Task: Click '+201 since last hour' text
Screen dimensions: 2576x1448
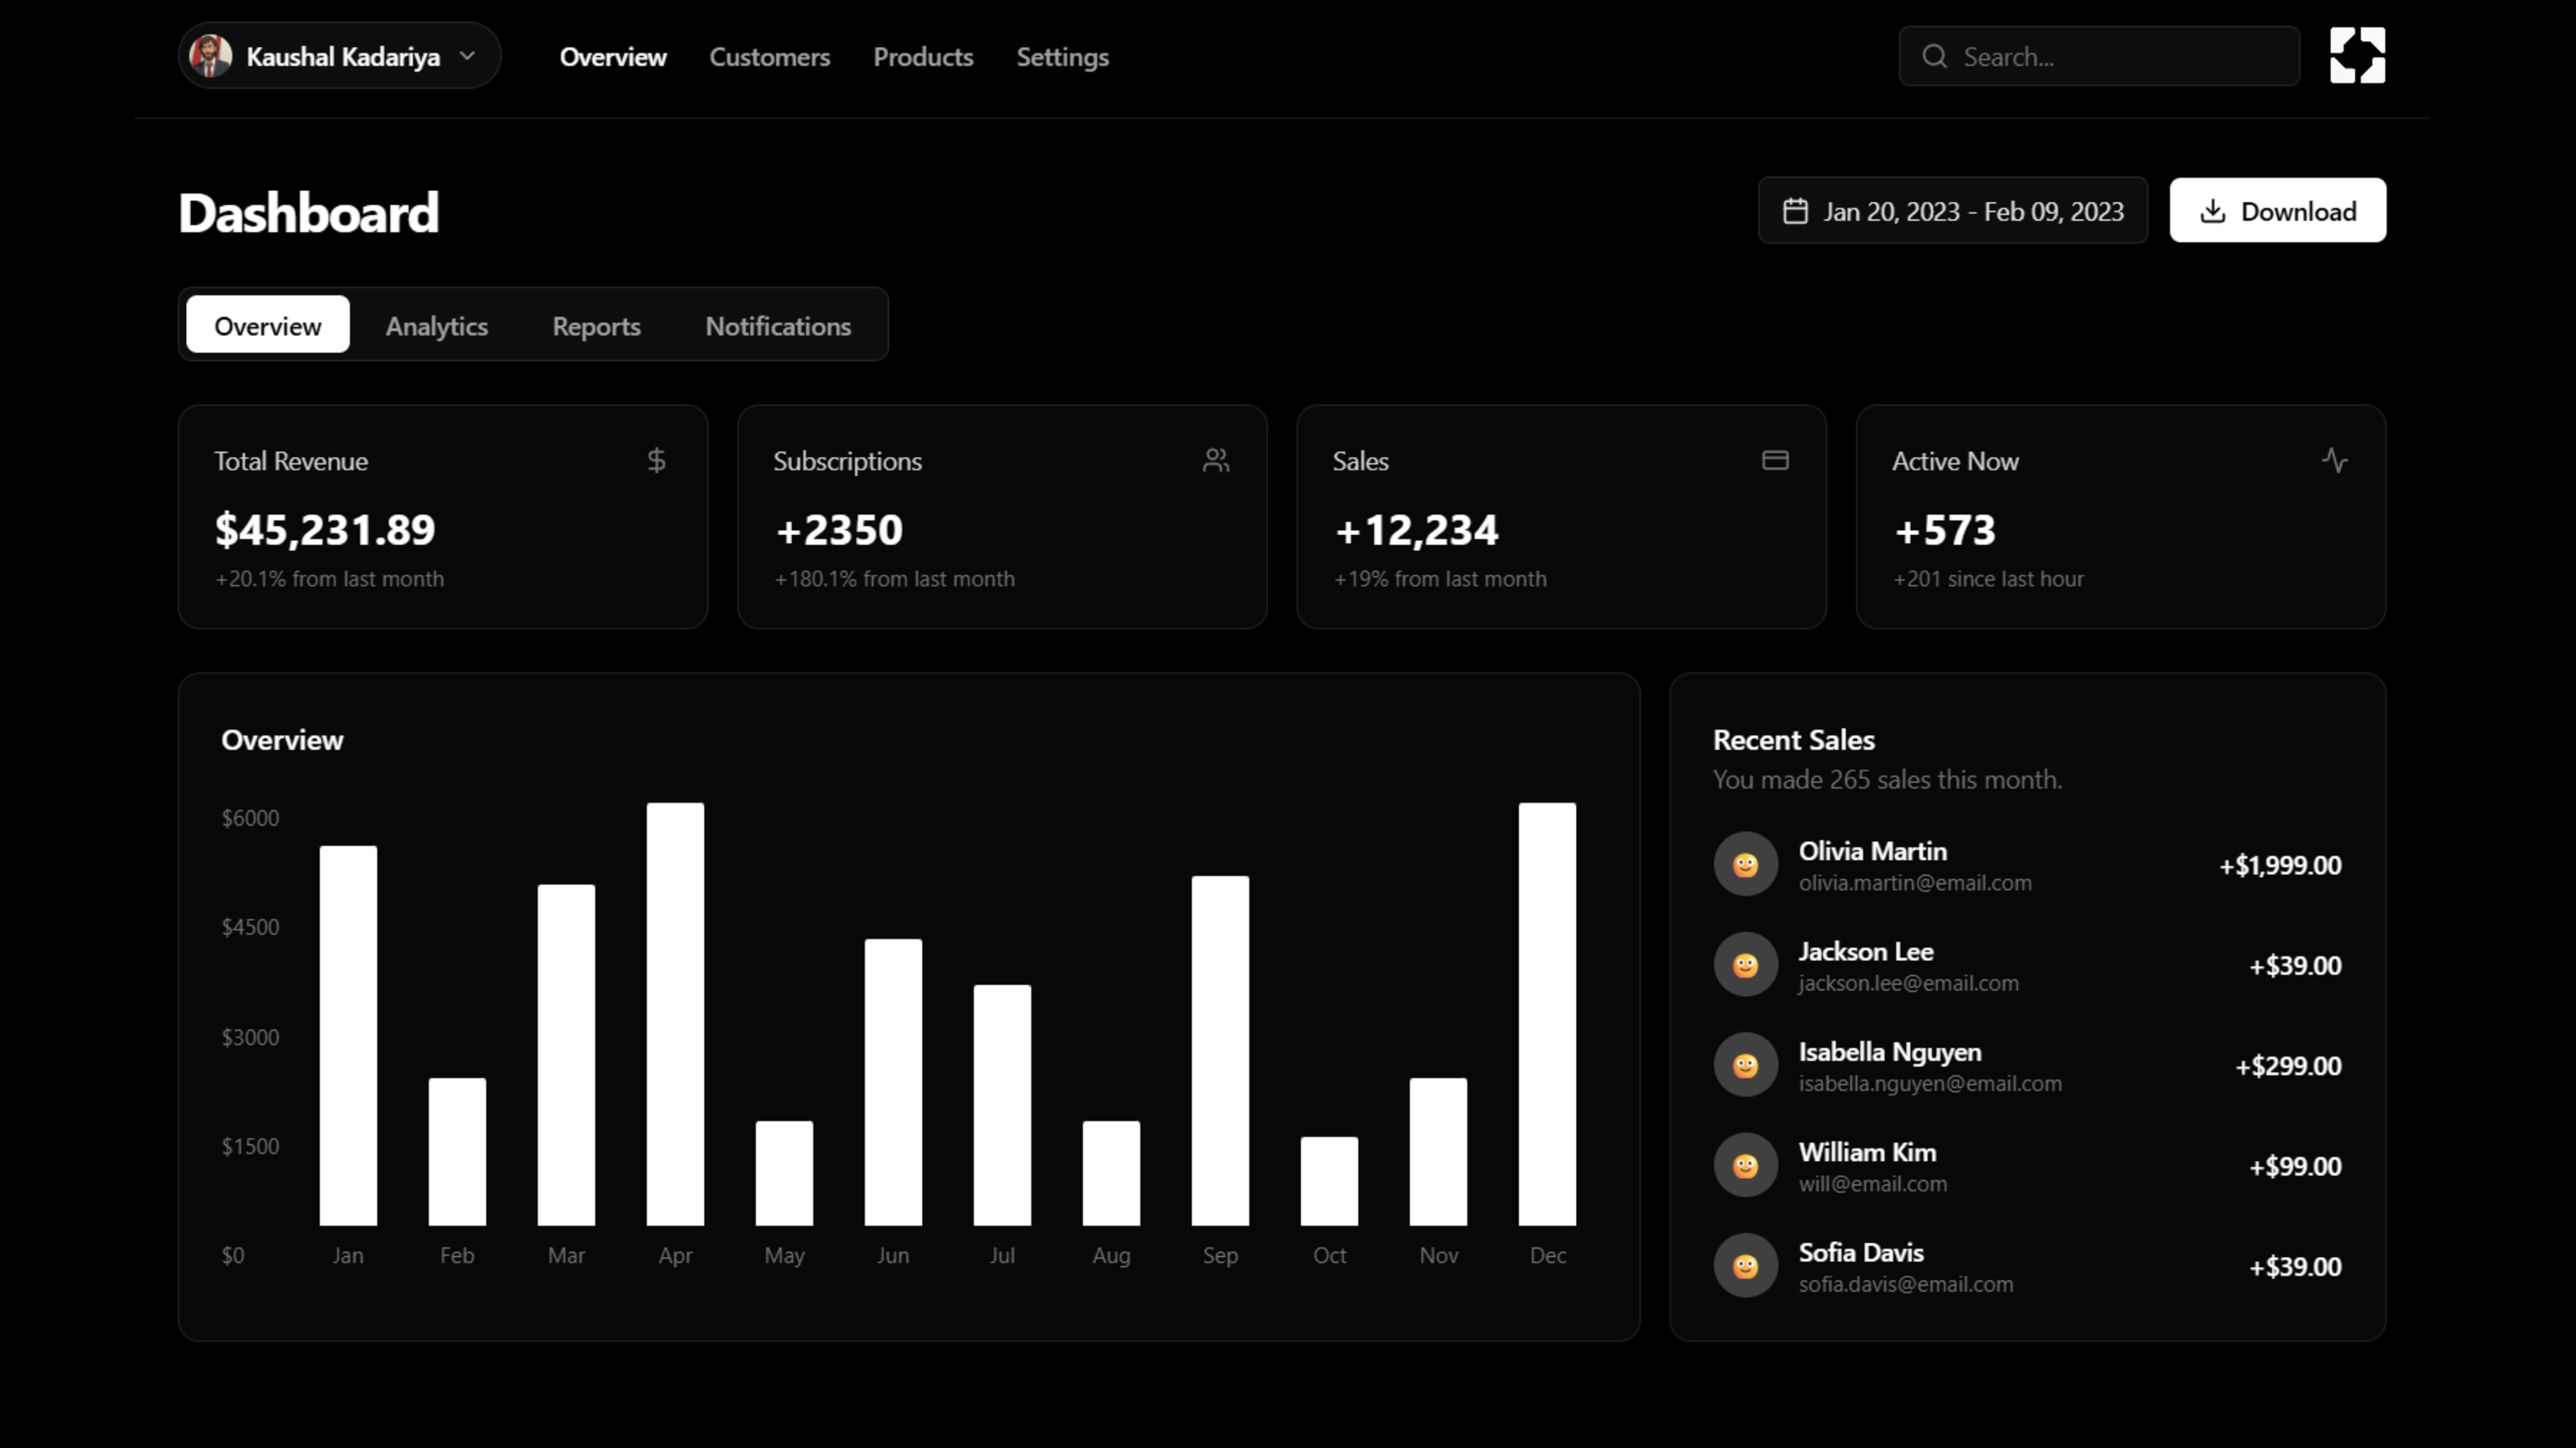Action: (x=1988, y=579)
